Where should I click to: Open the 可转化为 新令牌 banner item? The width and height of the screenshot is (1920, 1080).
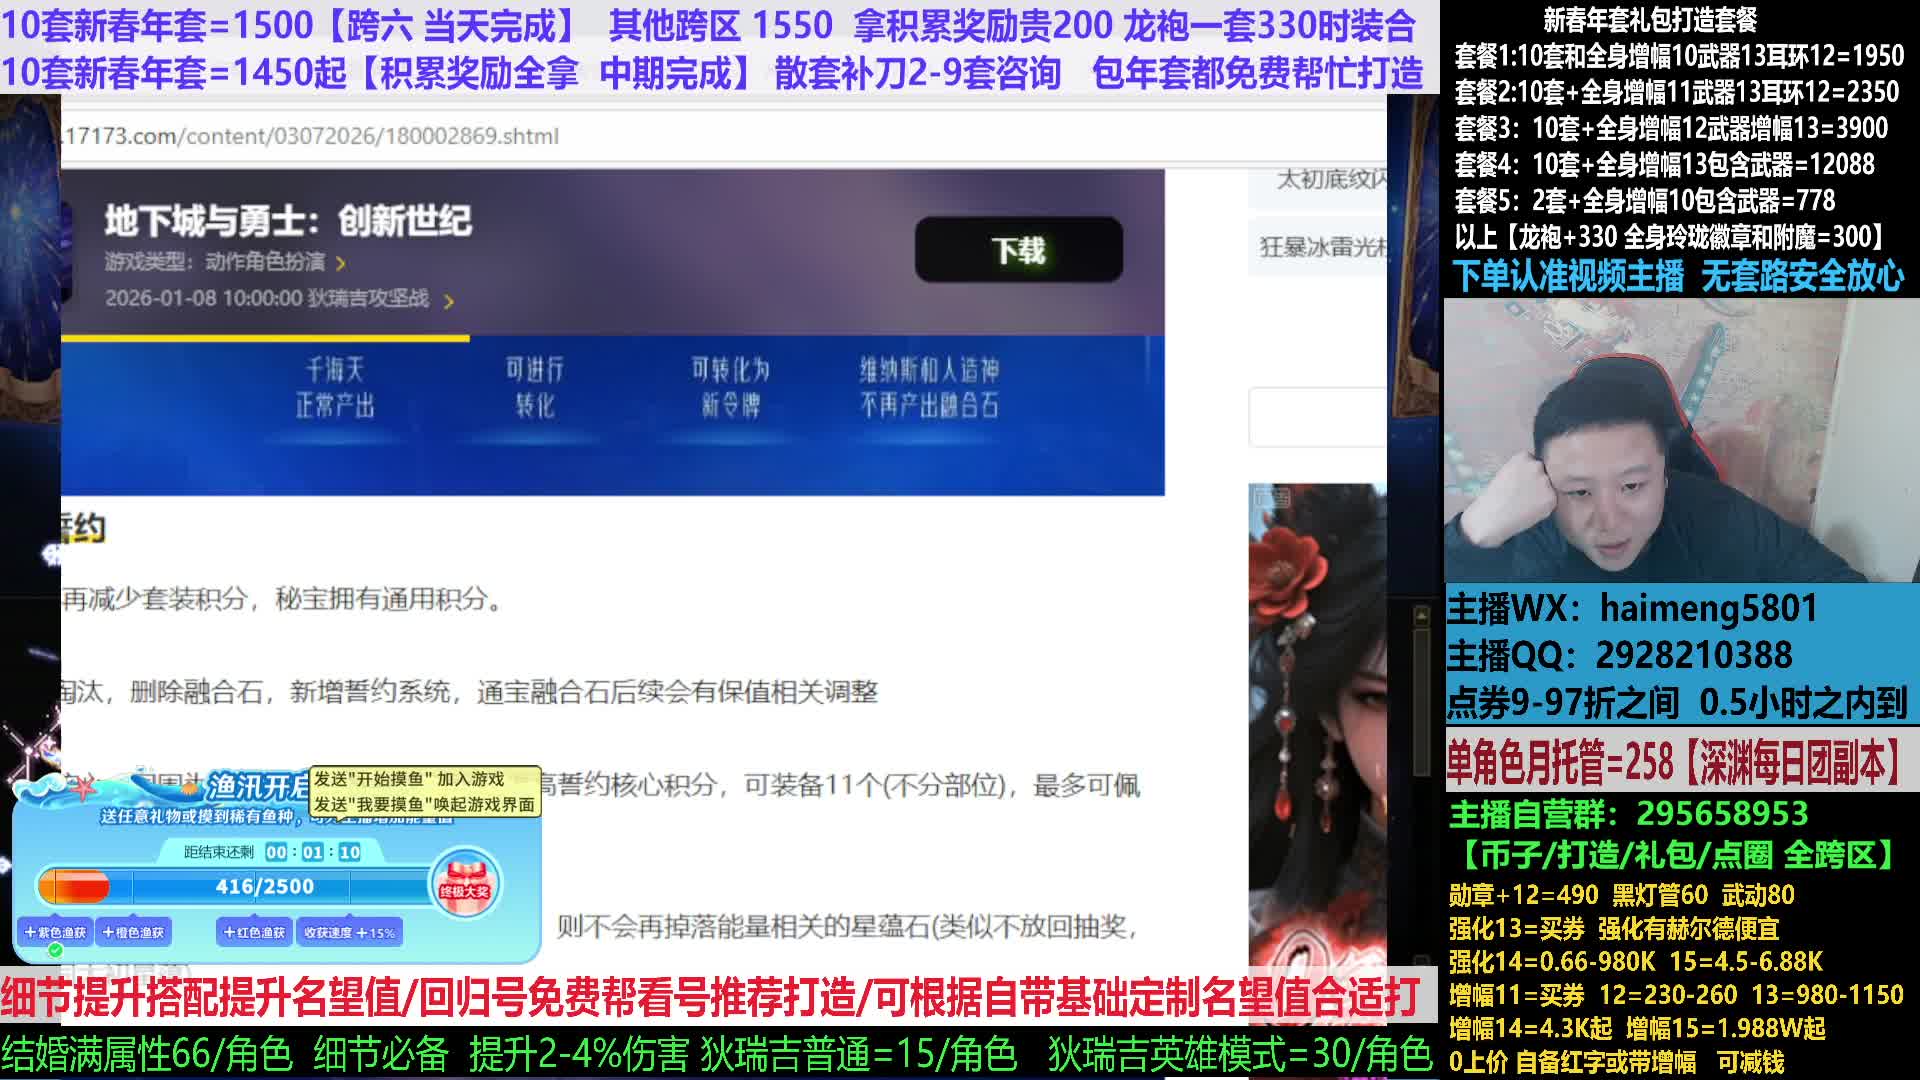point(730,388)
